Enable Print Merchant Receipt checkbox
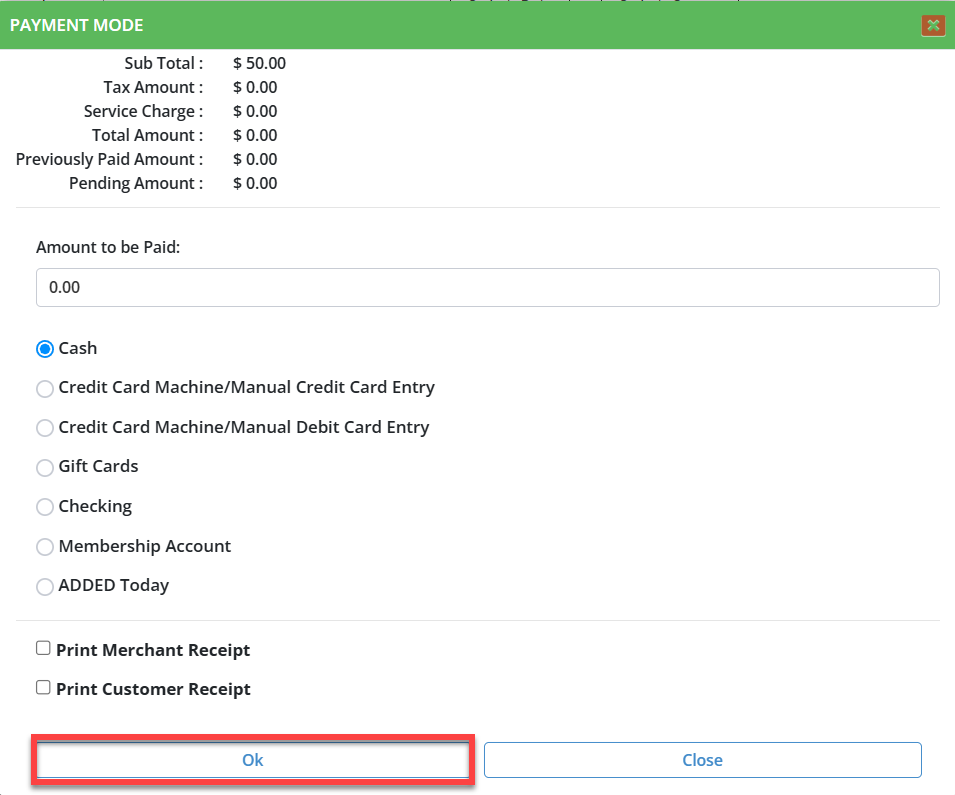 [43, 648]
